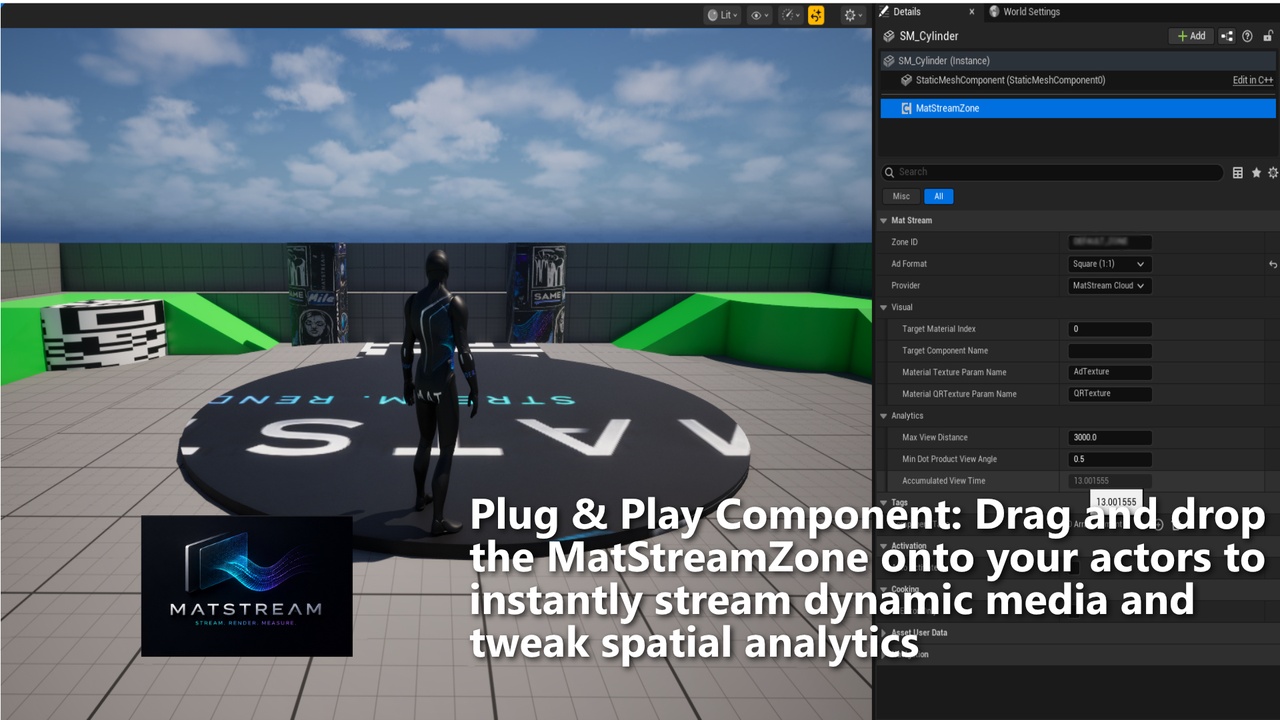The image size is (1280, 720).
Task: Open the Details view options gear
Action: point(1273,173)
